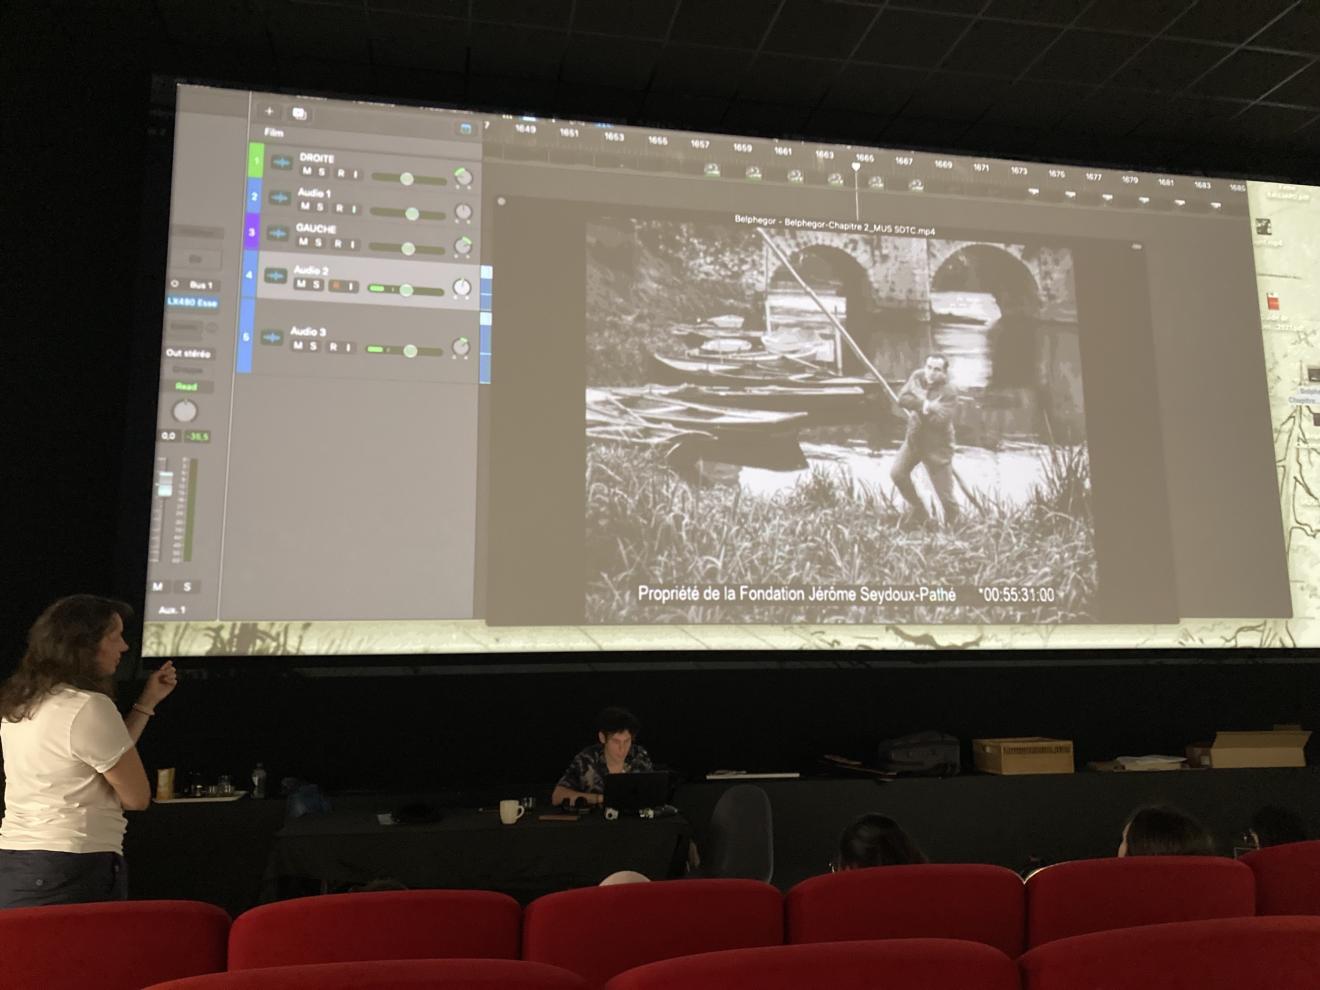Select the DROITE track name
The width and height of the screenshot is (1320, 990).
[x=316, y=158]
